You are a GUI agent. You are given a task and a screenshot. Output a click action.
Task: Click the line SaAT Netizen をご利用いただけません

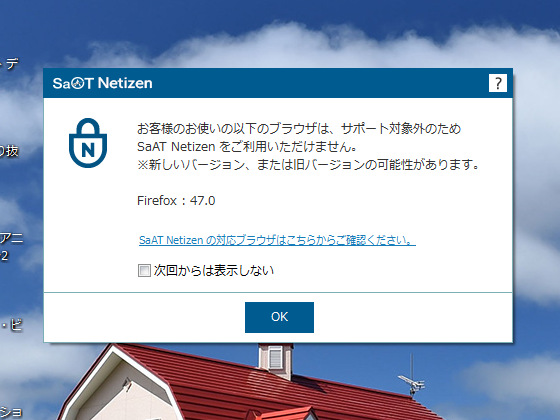click(247, 147)
